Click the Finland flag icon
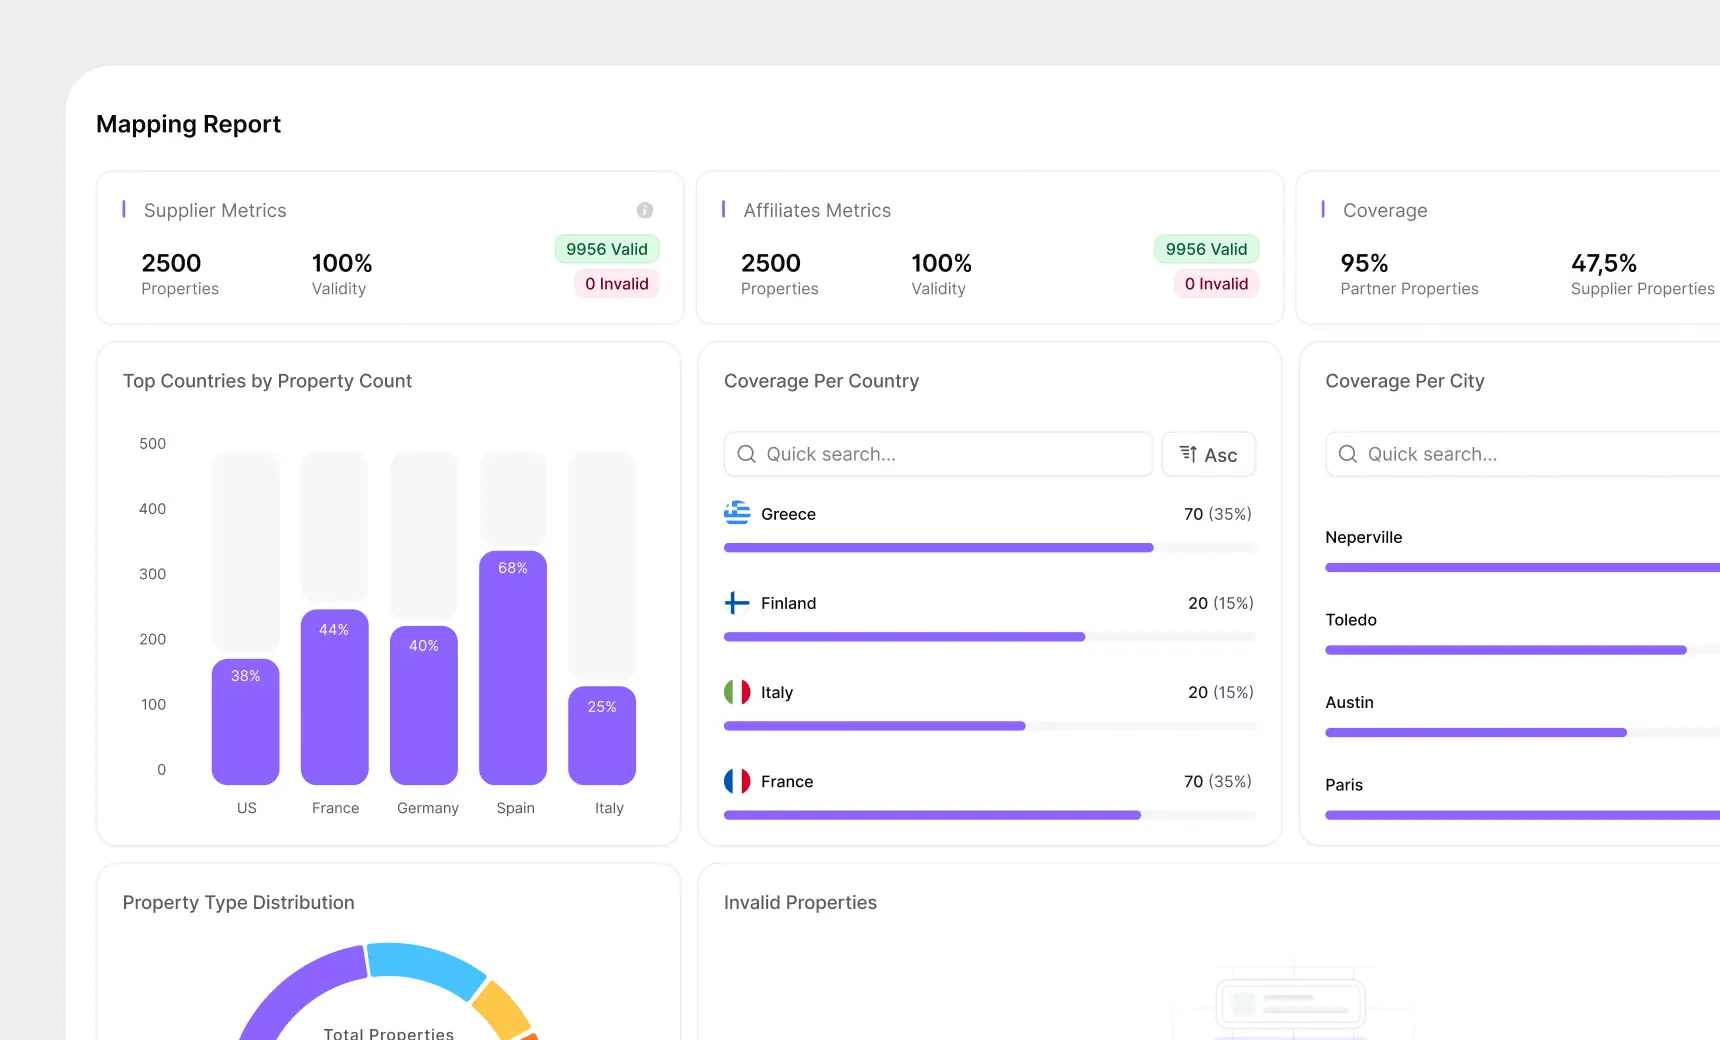 click(737, 602)
